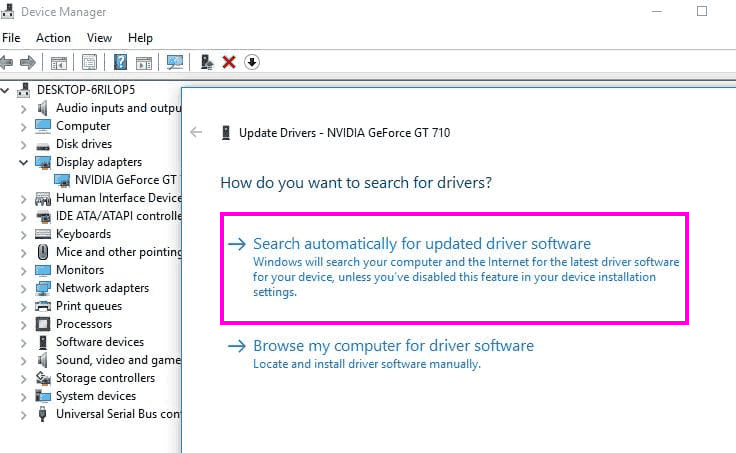The image size is (736, 453).
Task: Expand the Storage controllers chevron
Action: click(23, 379)
